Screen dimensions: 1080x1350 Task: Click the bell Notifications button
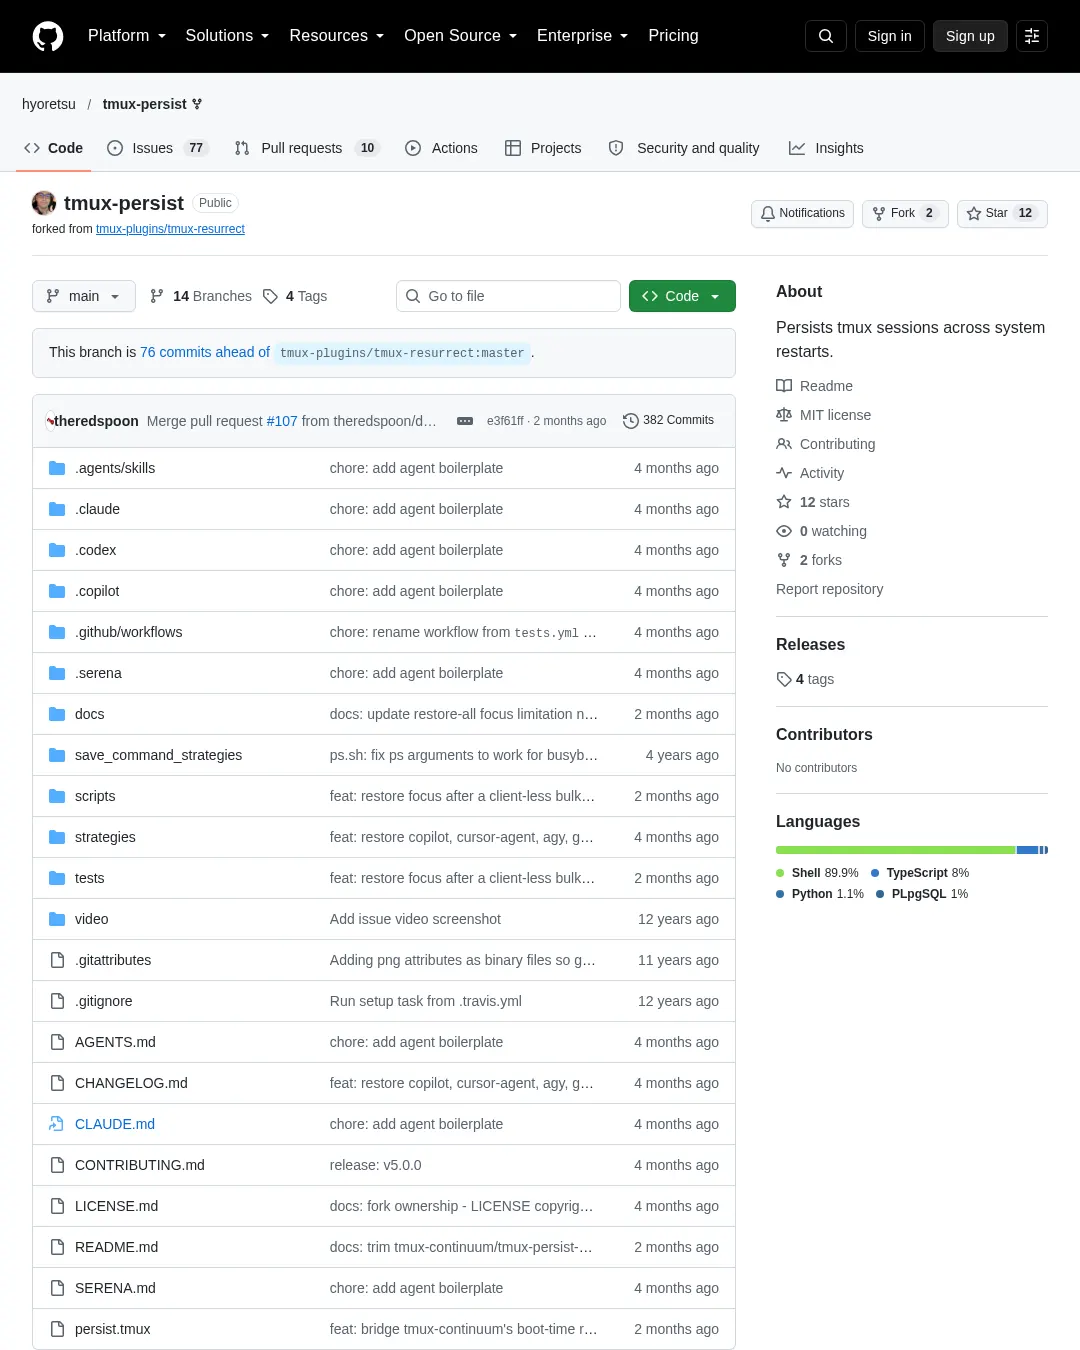802,214
